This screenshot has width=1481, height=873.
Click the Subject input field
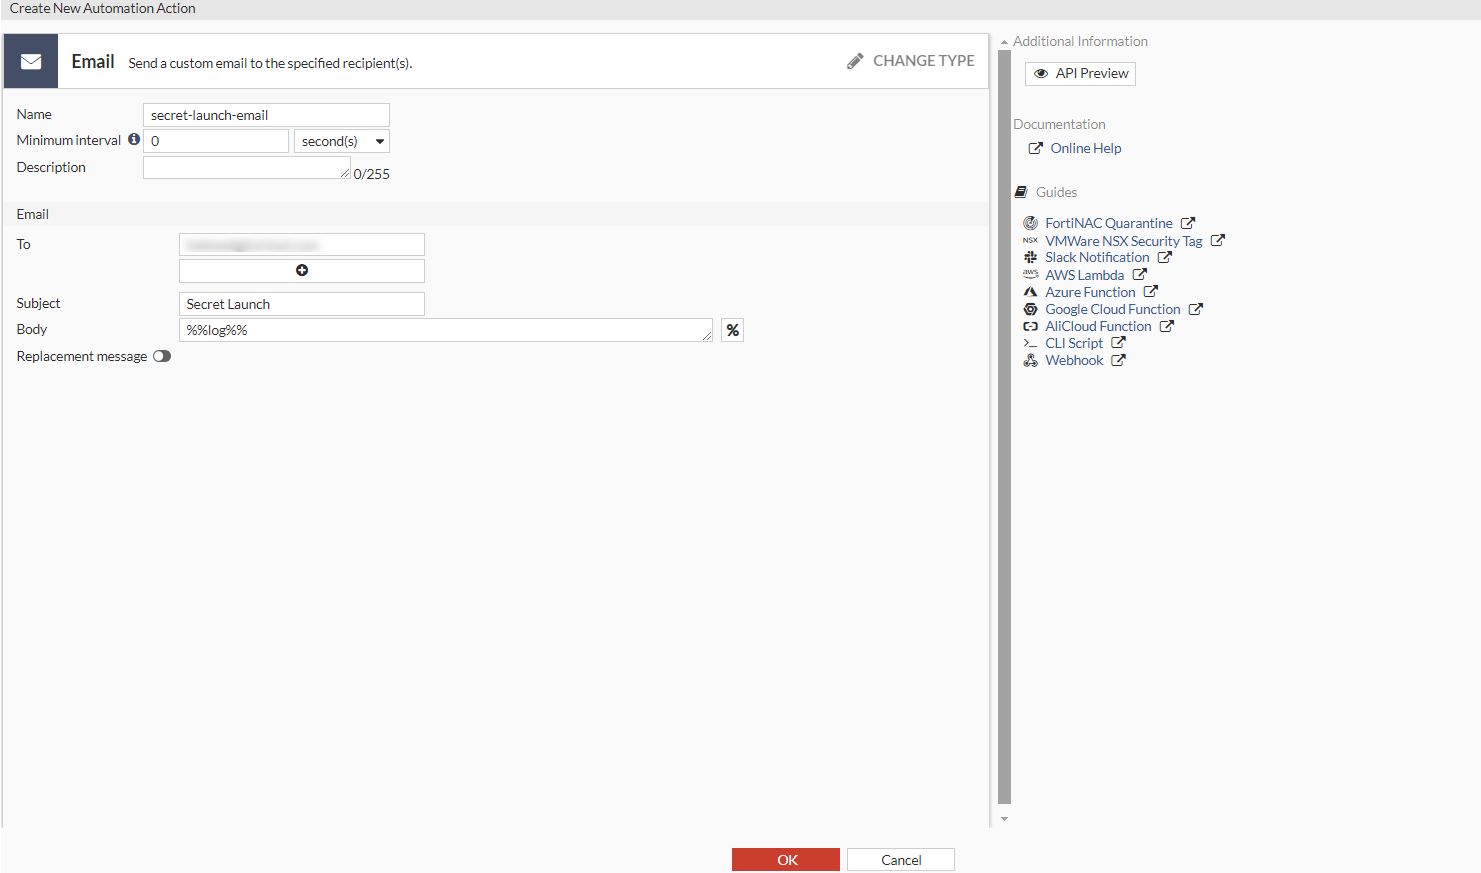(302, 304)
